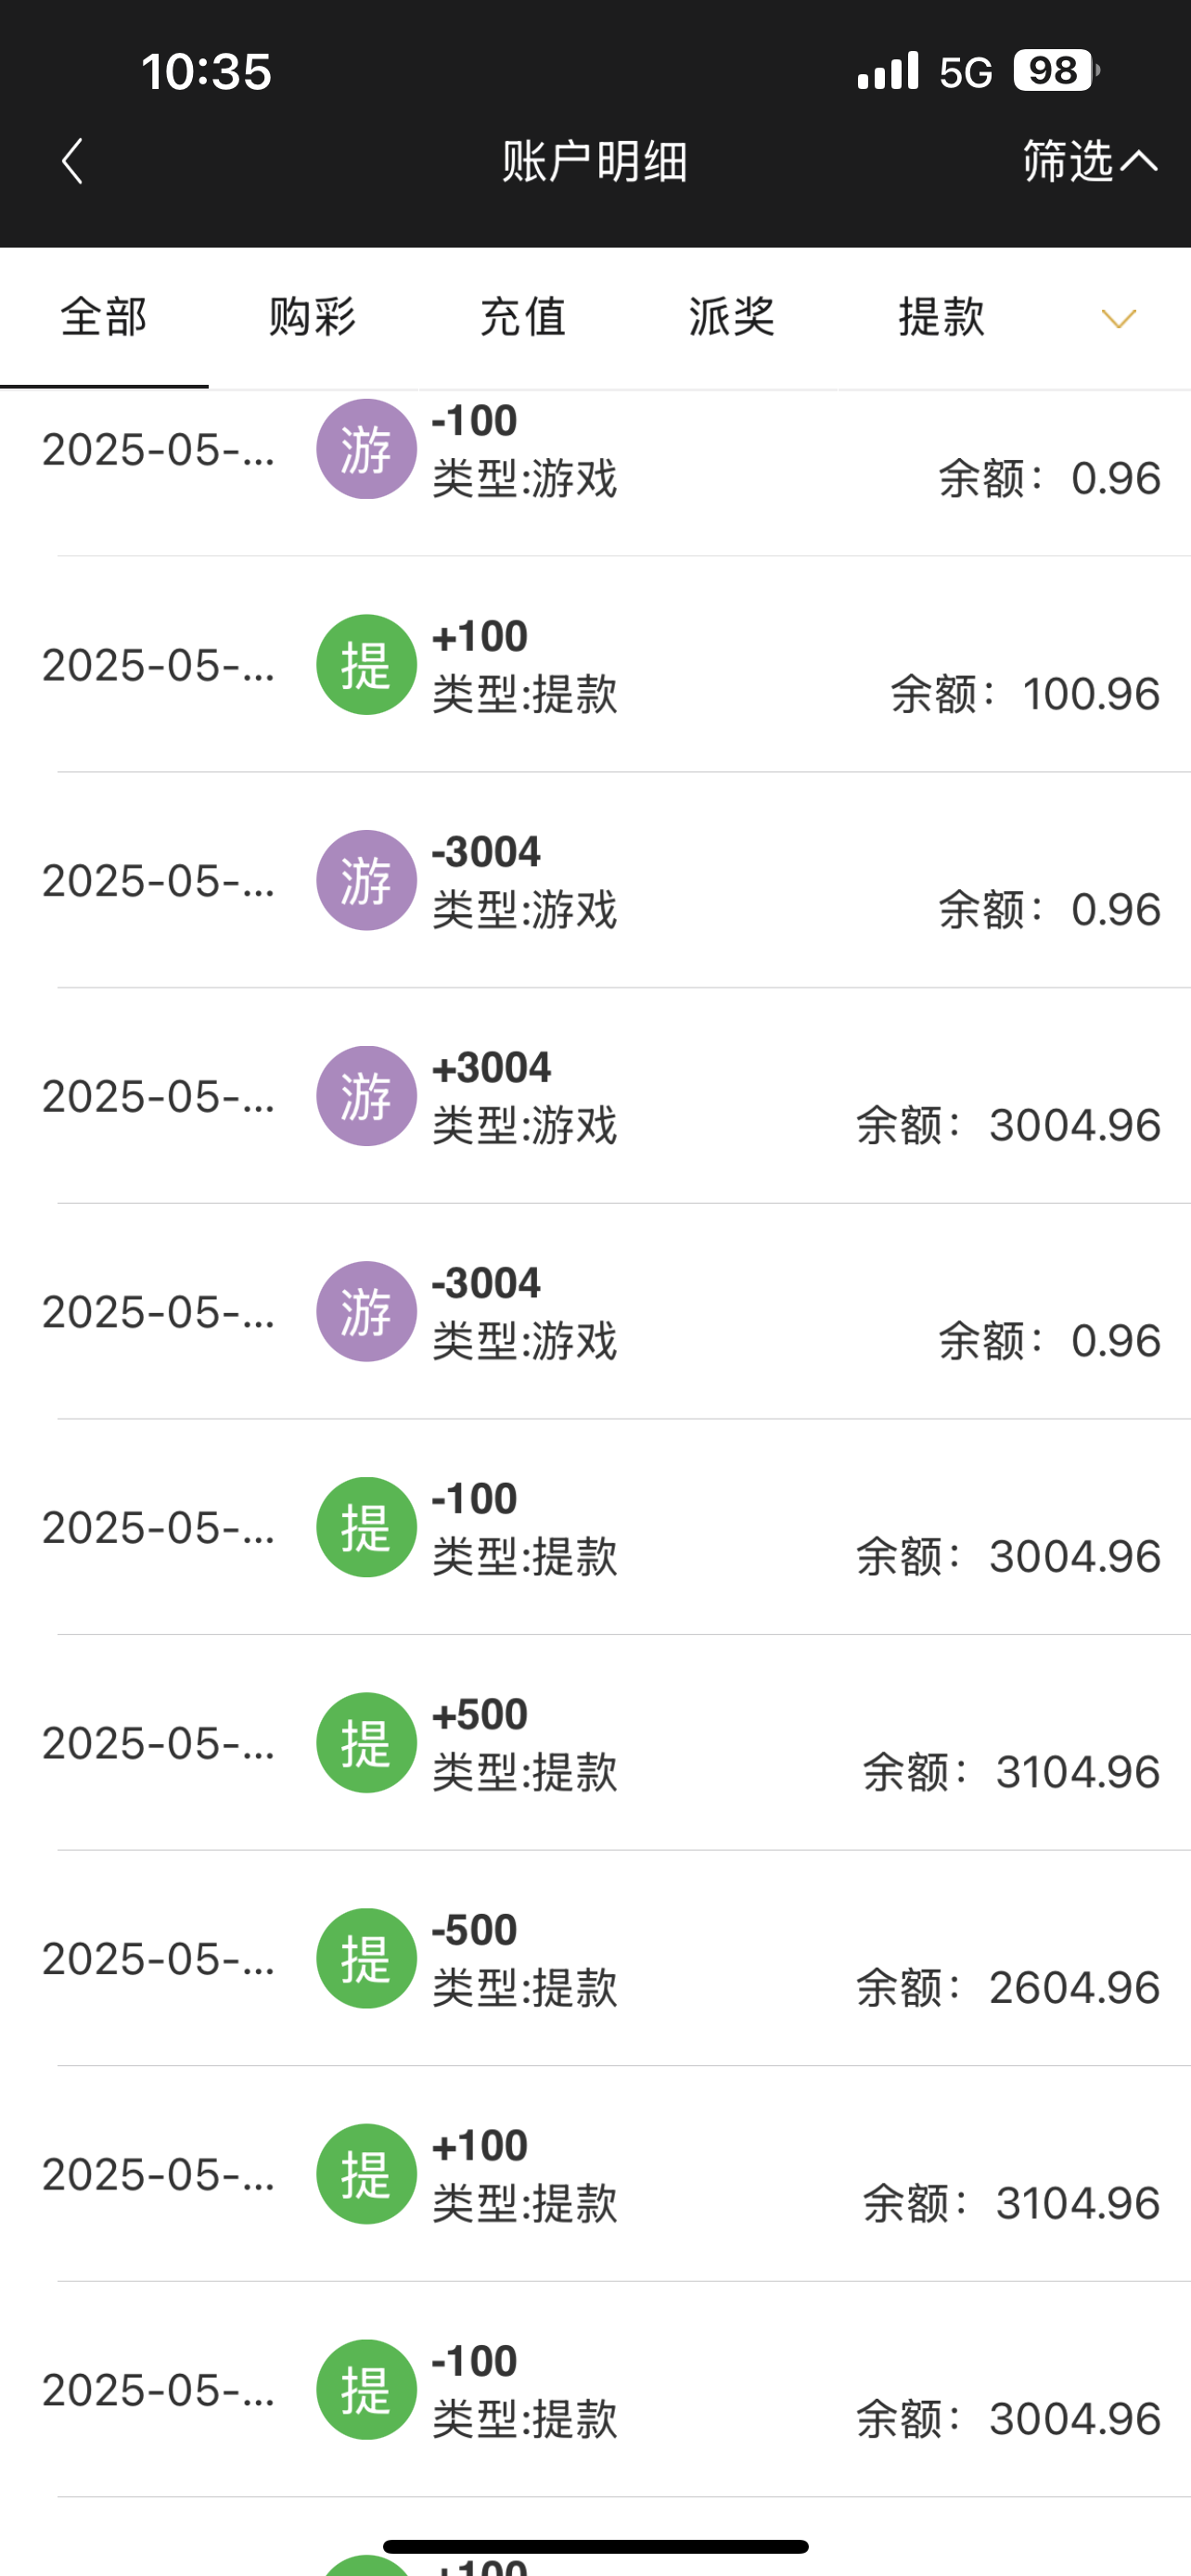
Task: Open the 筛选 filter dropdown
Action: tap(1088, 161)
